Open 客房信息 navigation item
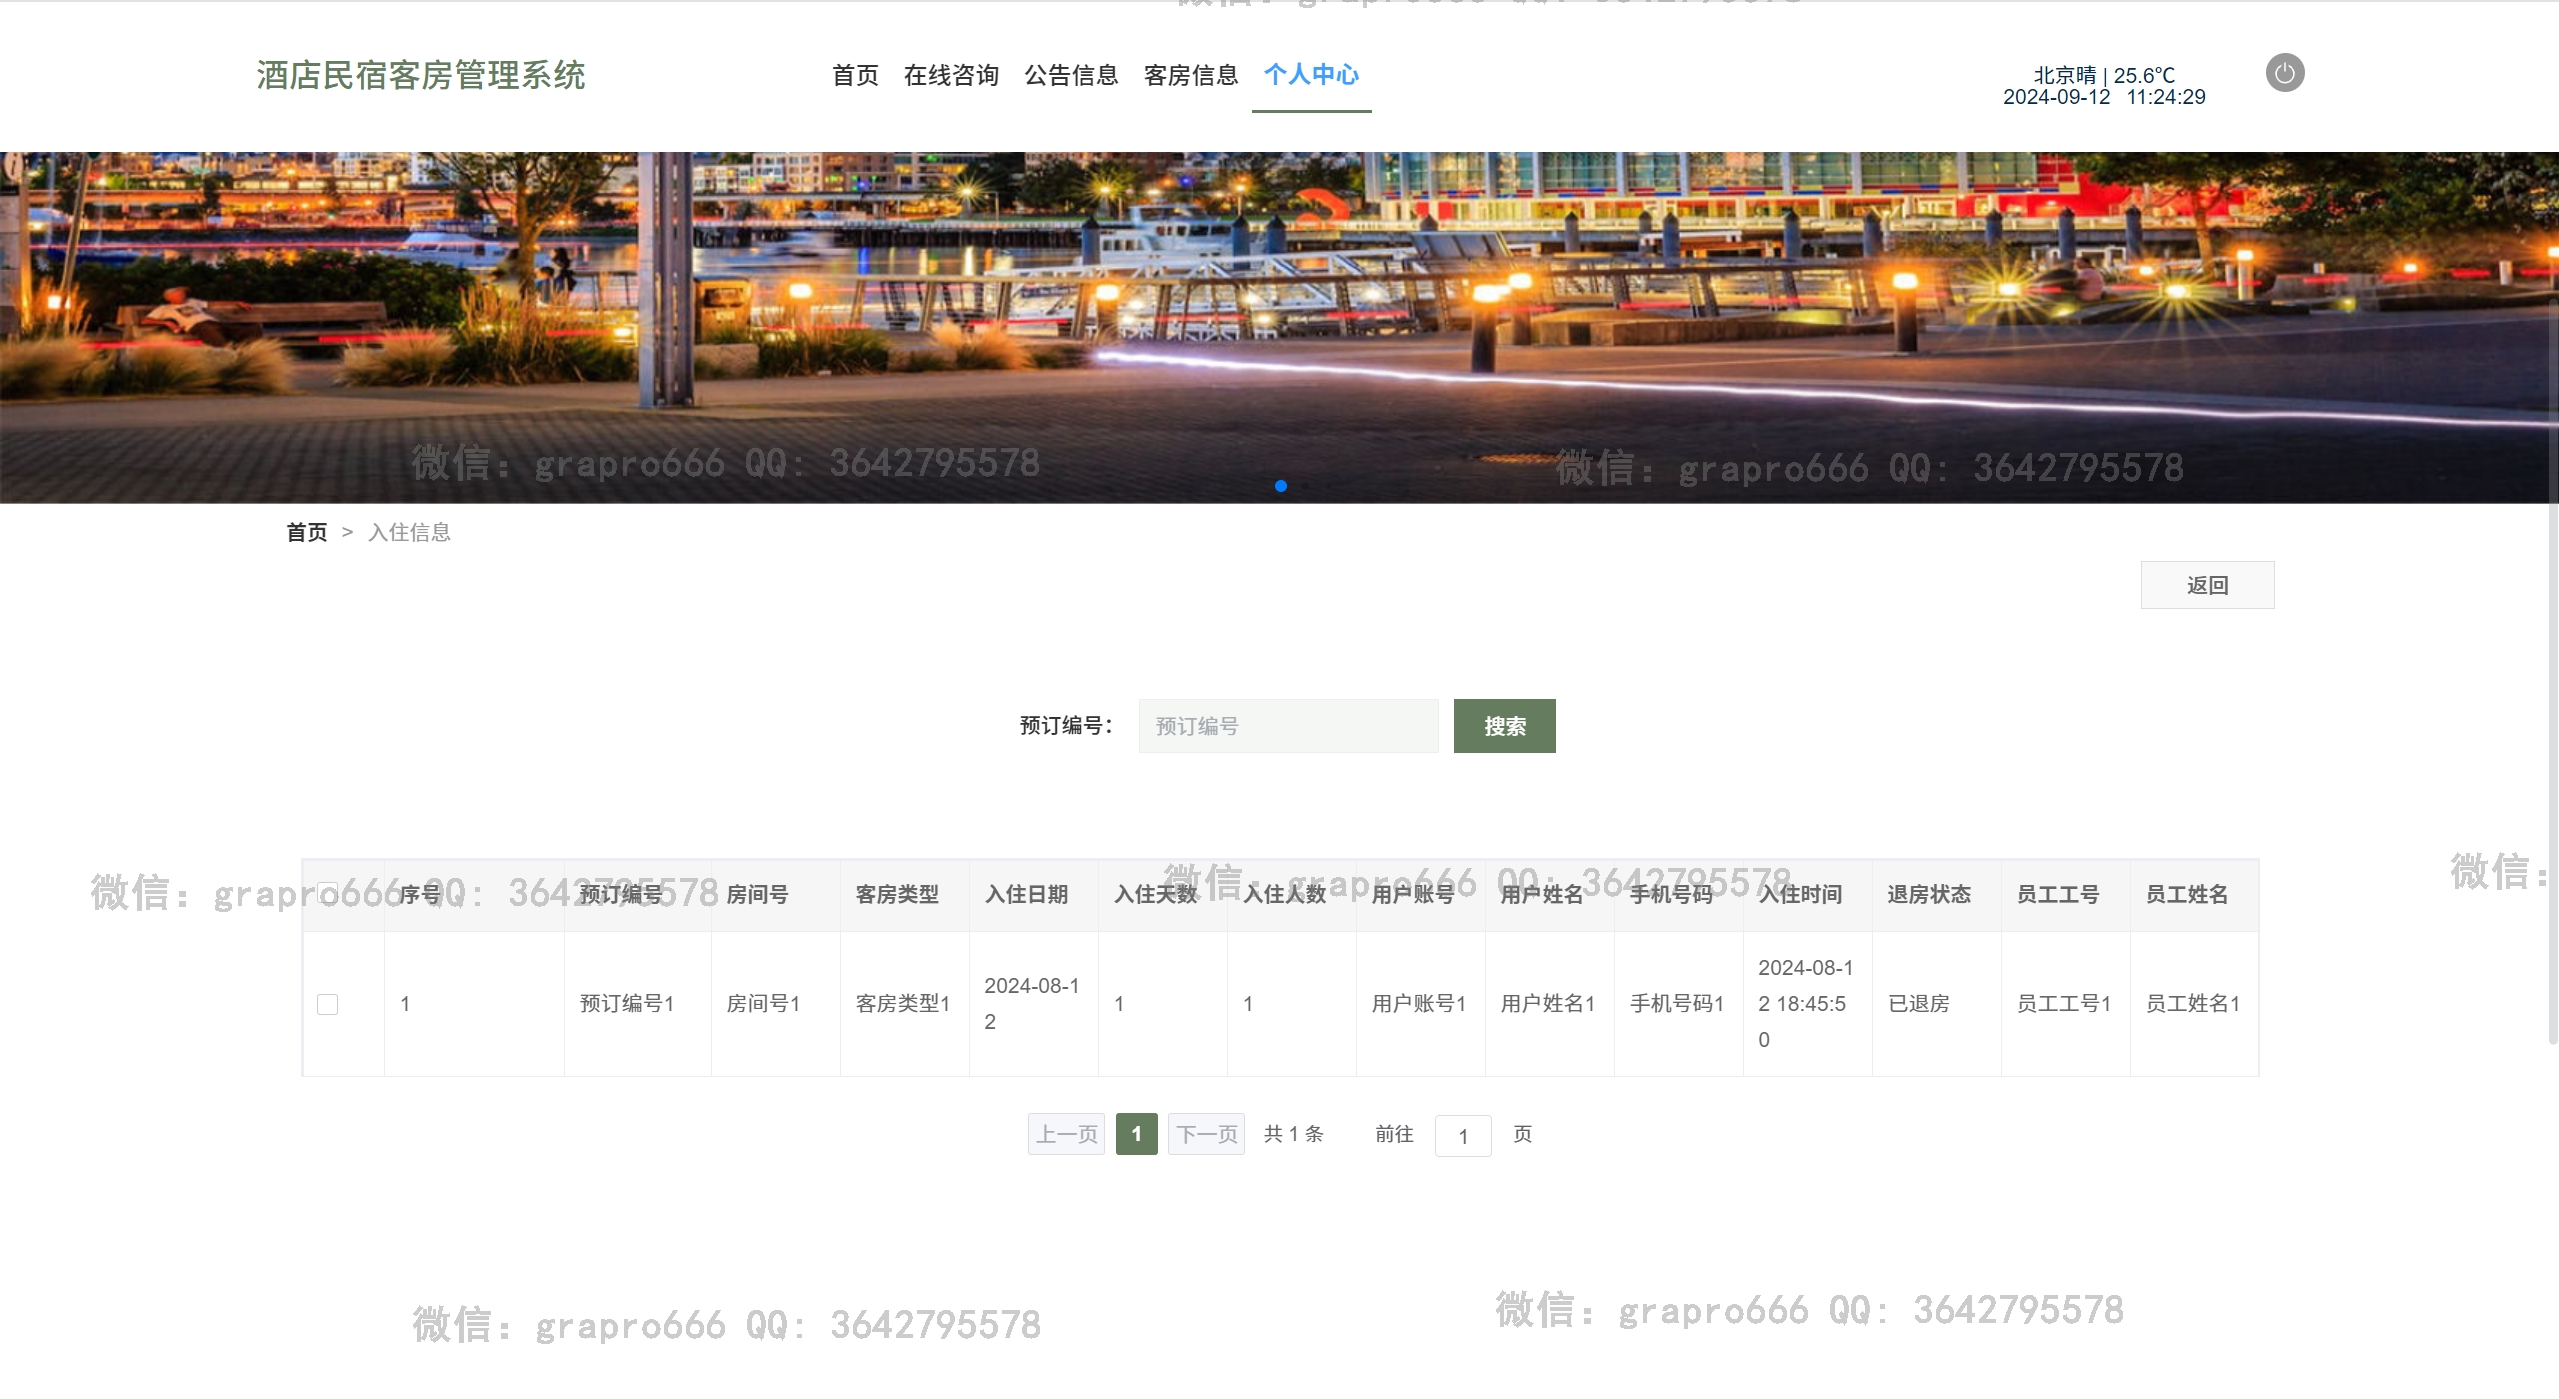The width and height of the screenshot is (2559, 1399). 1190,75
